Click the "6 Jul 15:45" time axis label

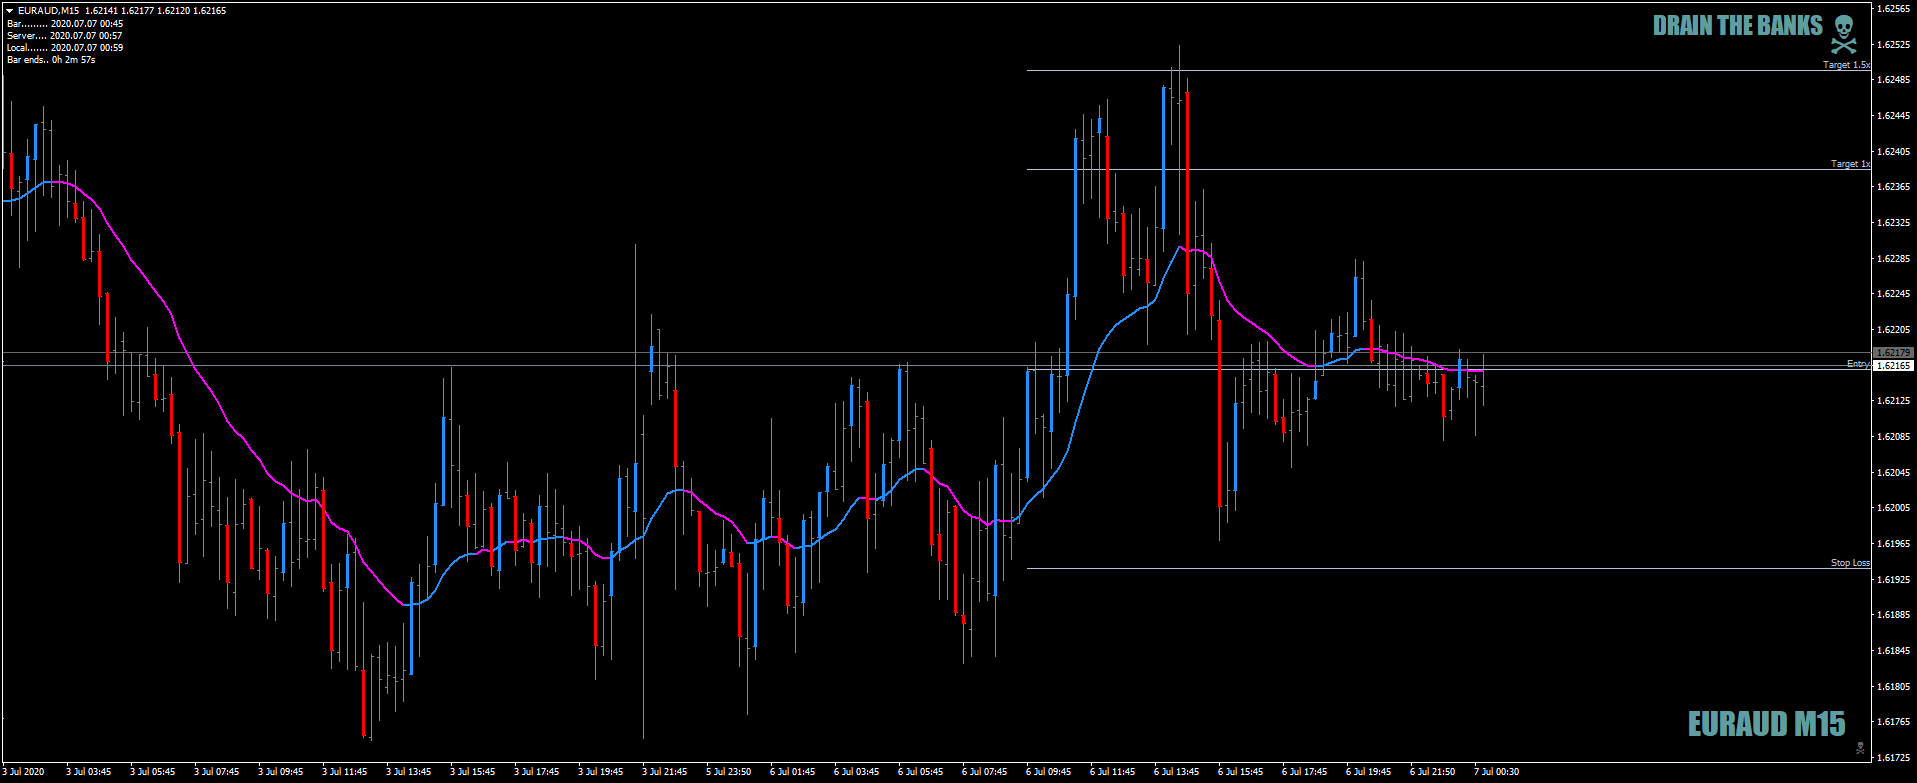(1241, 772)
